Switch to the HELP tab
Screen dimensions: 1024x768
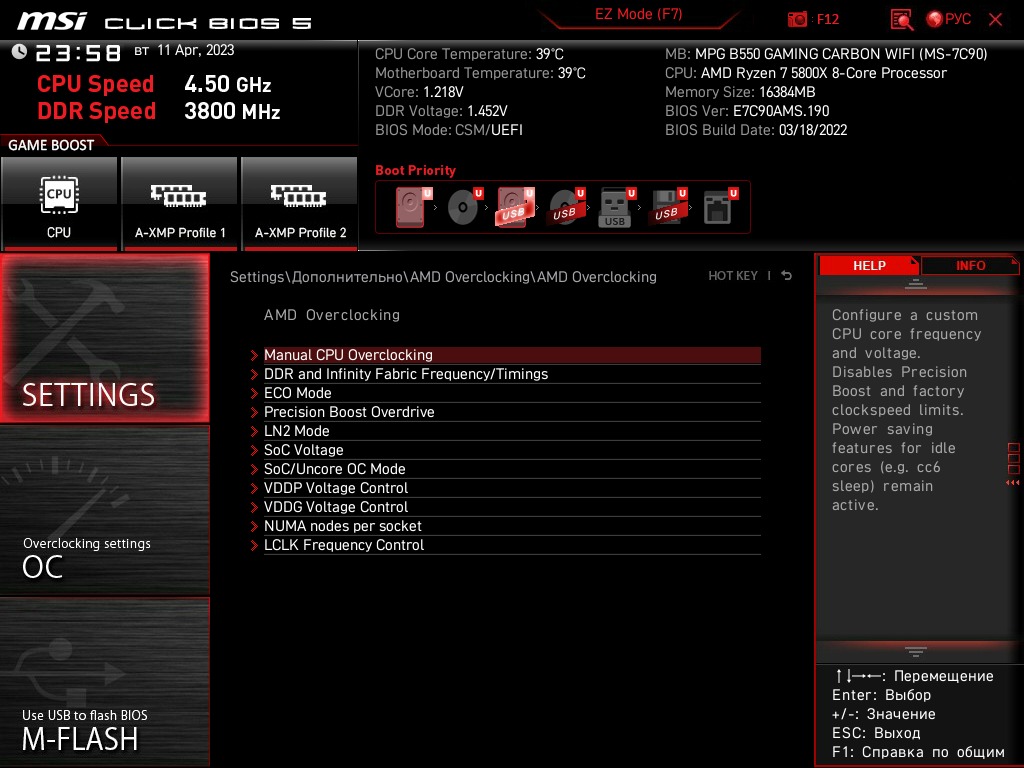[869, 265]
